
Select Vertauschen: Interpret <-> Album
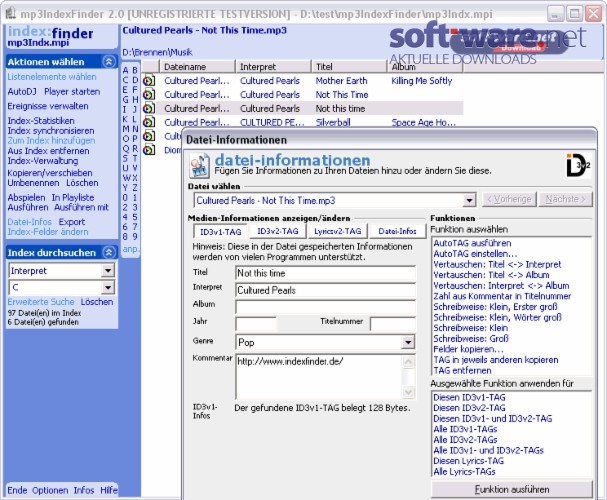tap(501, 286)
